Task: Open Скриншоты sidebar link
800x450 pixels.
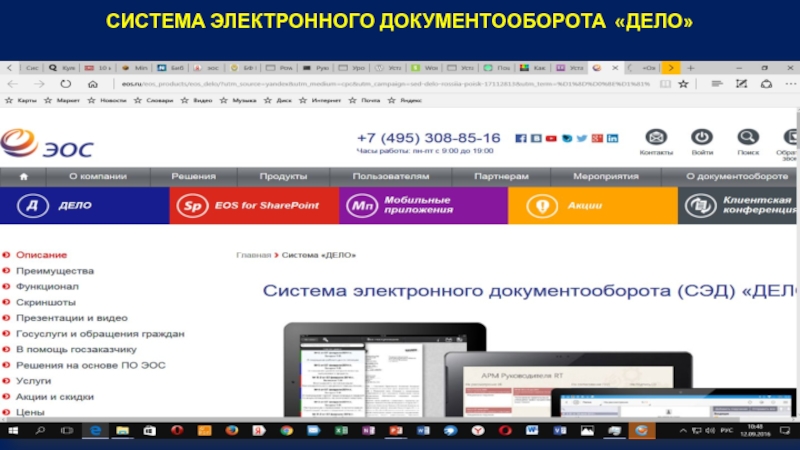Action: [x=46, y=303]
